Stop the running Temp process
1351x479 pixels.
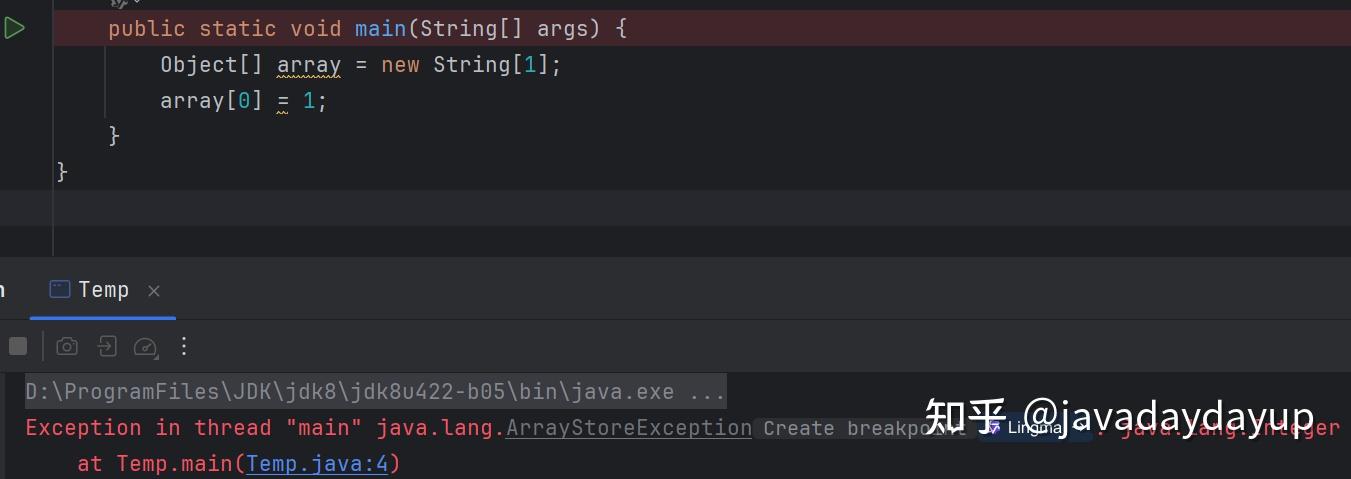18,346
